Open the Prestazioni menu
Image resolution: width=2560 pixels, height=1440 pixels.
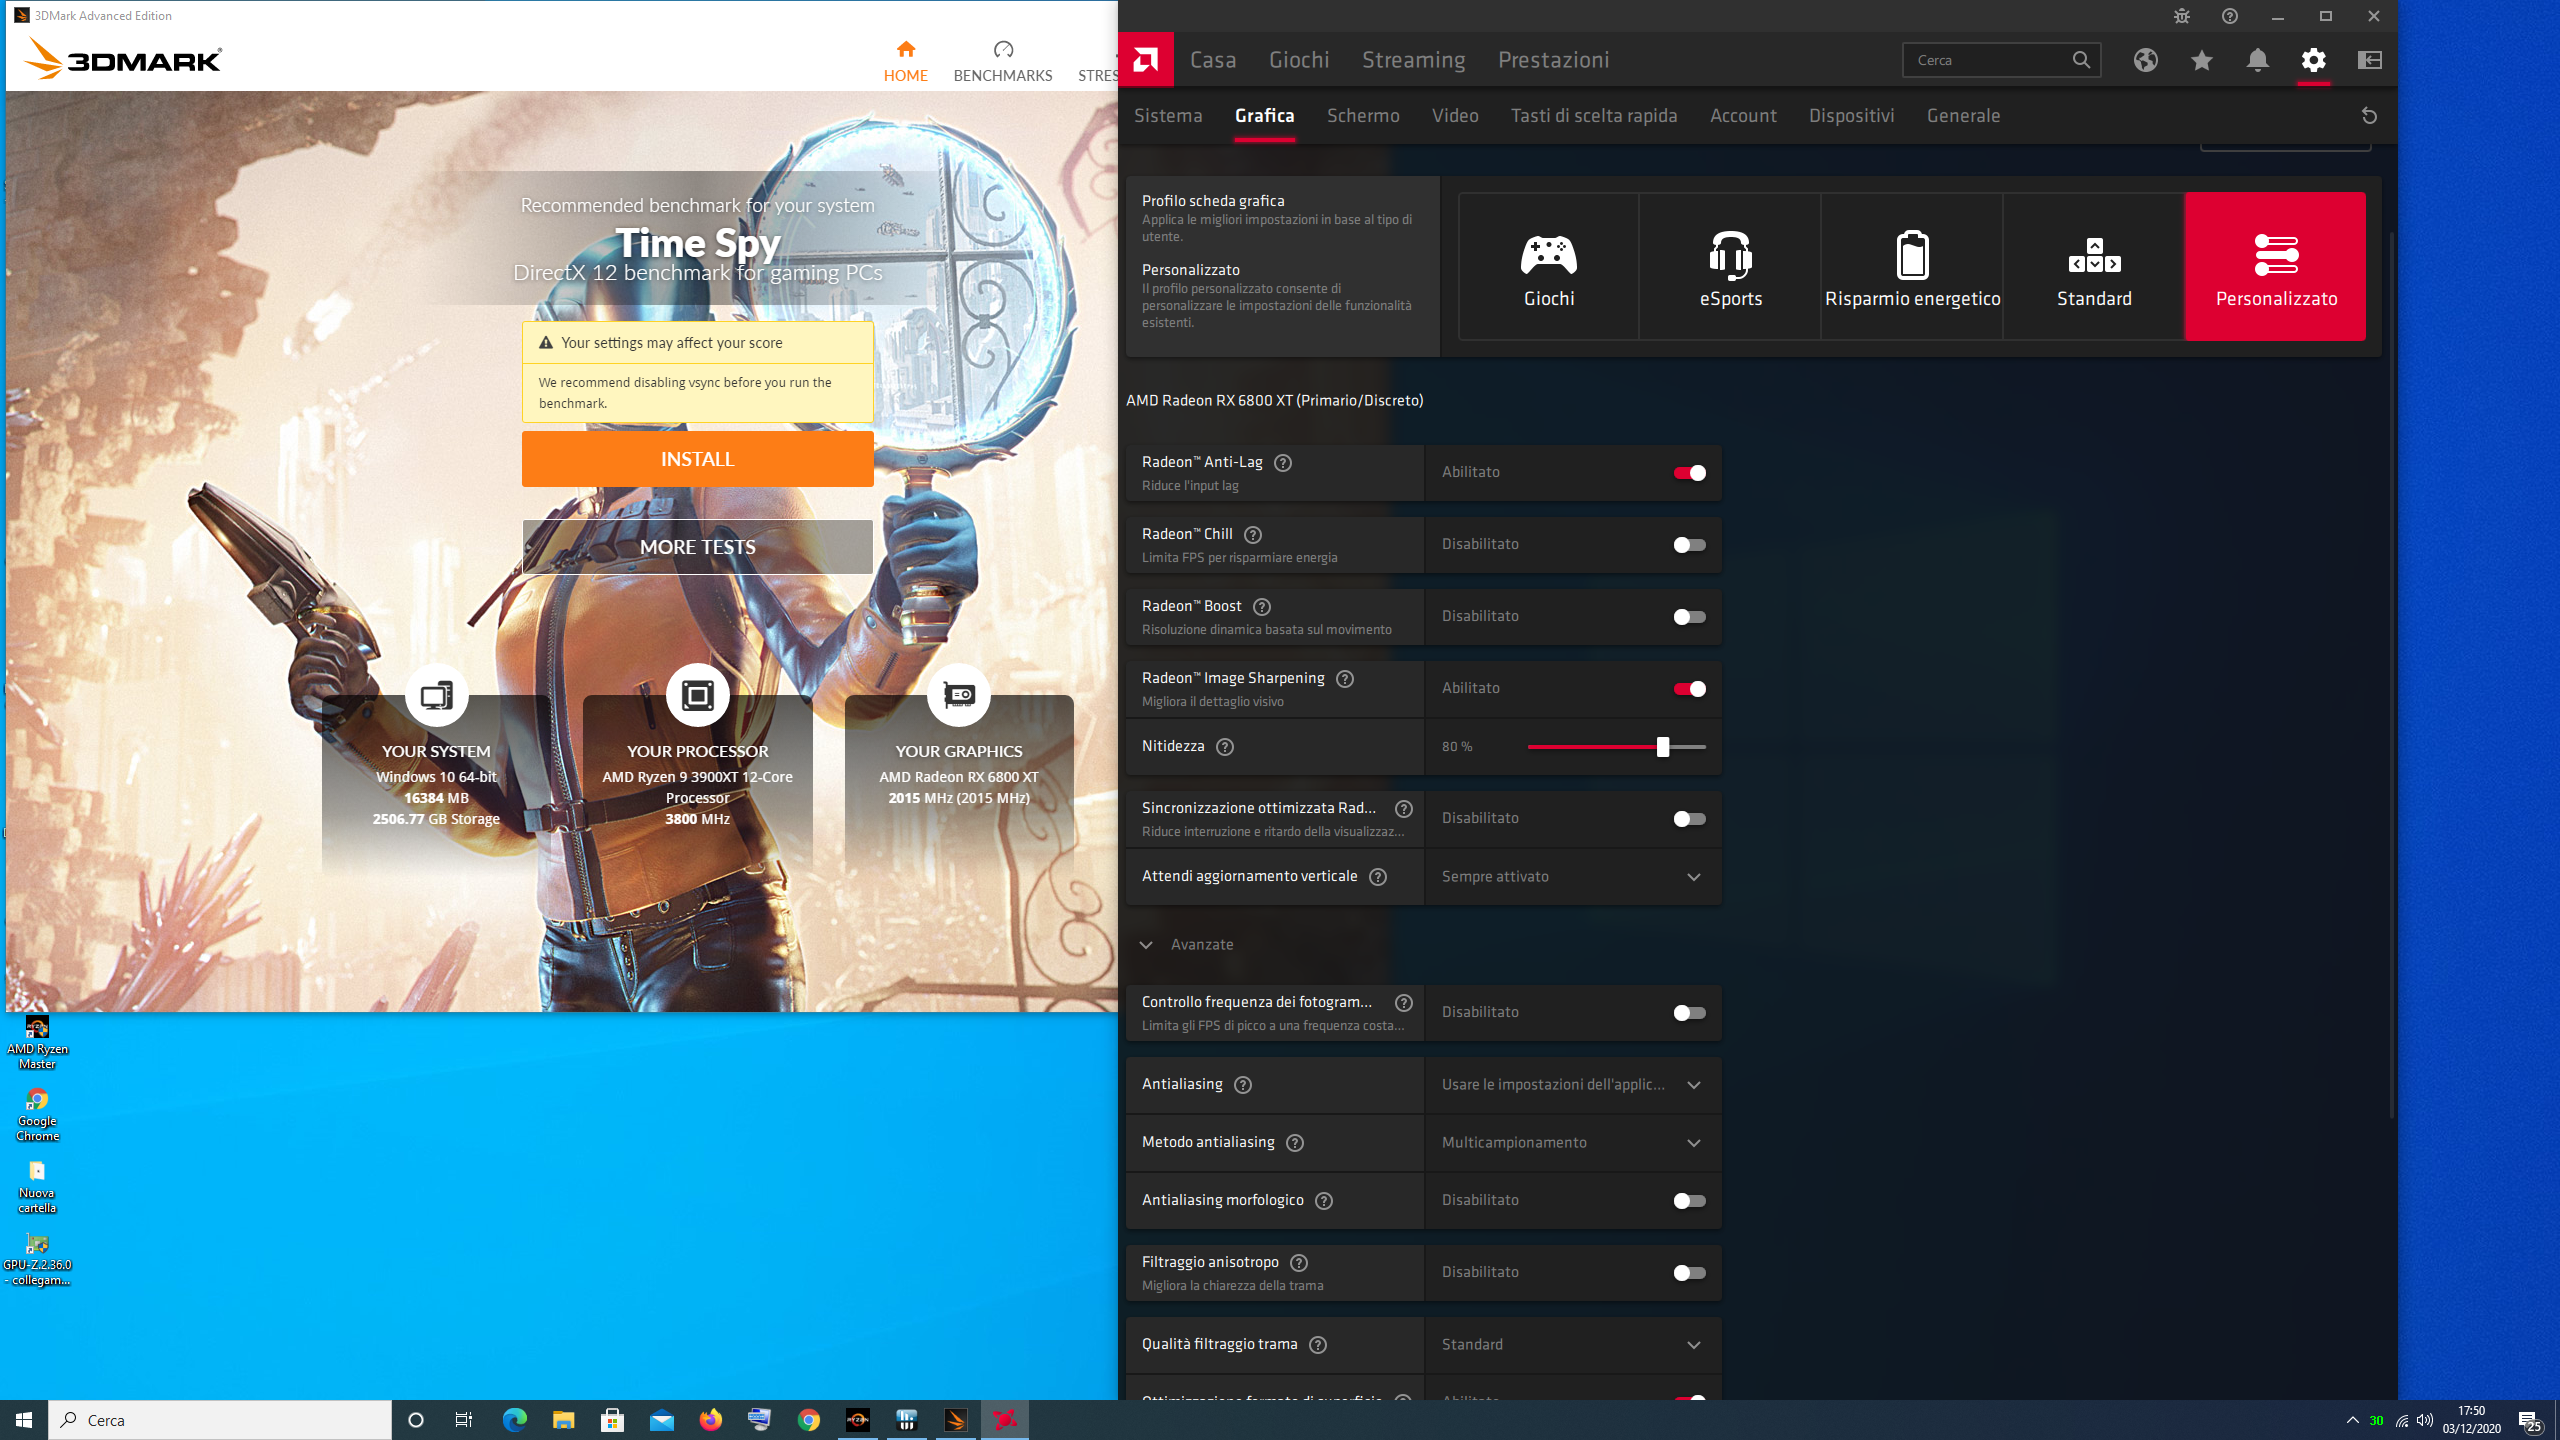coord(1553,60)
